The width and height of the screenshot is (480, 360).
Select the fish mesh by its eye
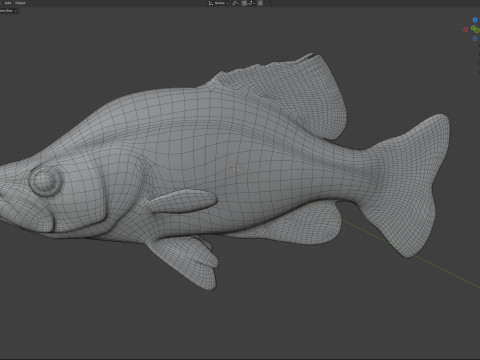(46, 180)
